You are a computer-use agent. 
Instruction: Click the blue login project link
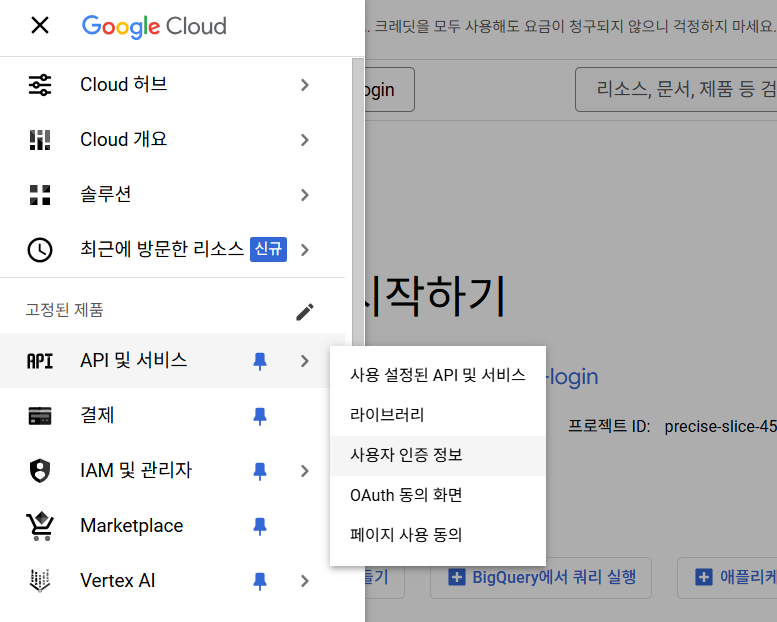[x=572, y=377]
